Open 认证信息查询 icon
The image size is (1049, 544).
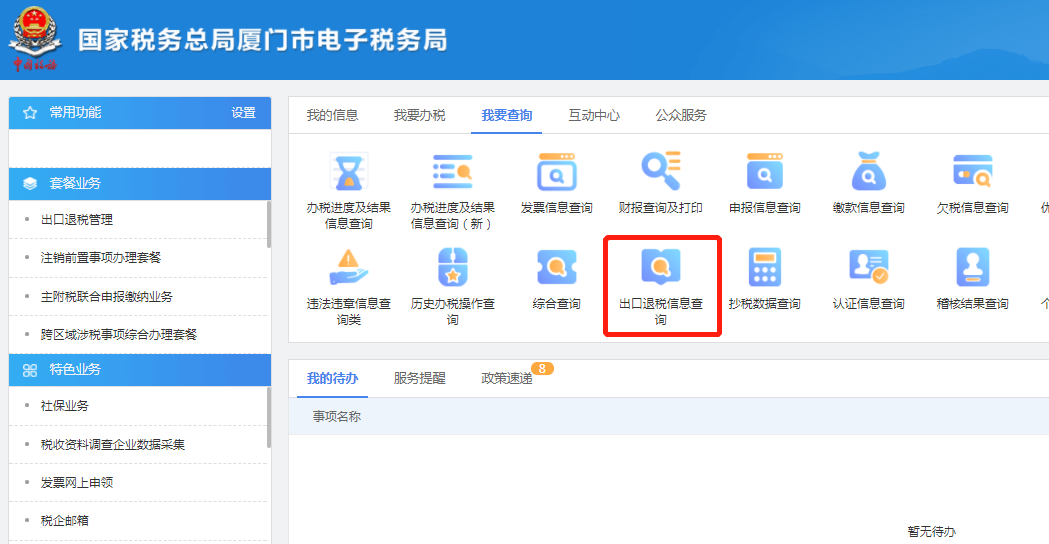(x=868, y=266)
